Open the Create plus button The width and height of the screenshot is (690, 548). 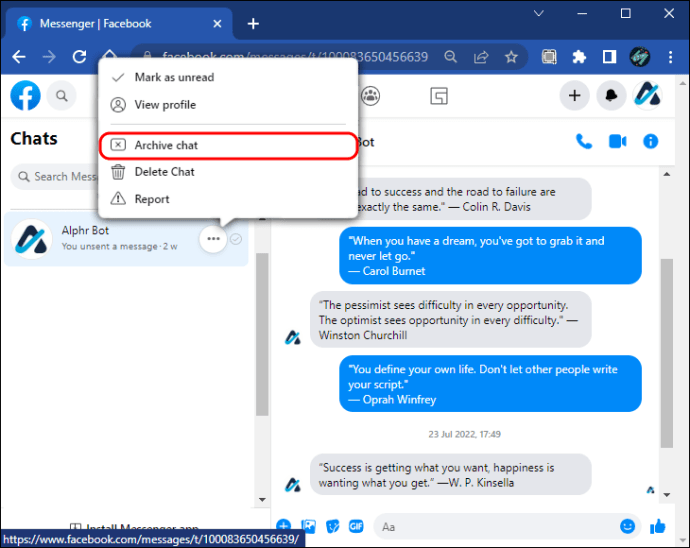pyautogui.click(x=574, y=96)
